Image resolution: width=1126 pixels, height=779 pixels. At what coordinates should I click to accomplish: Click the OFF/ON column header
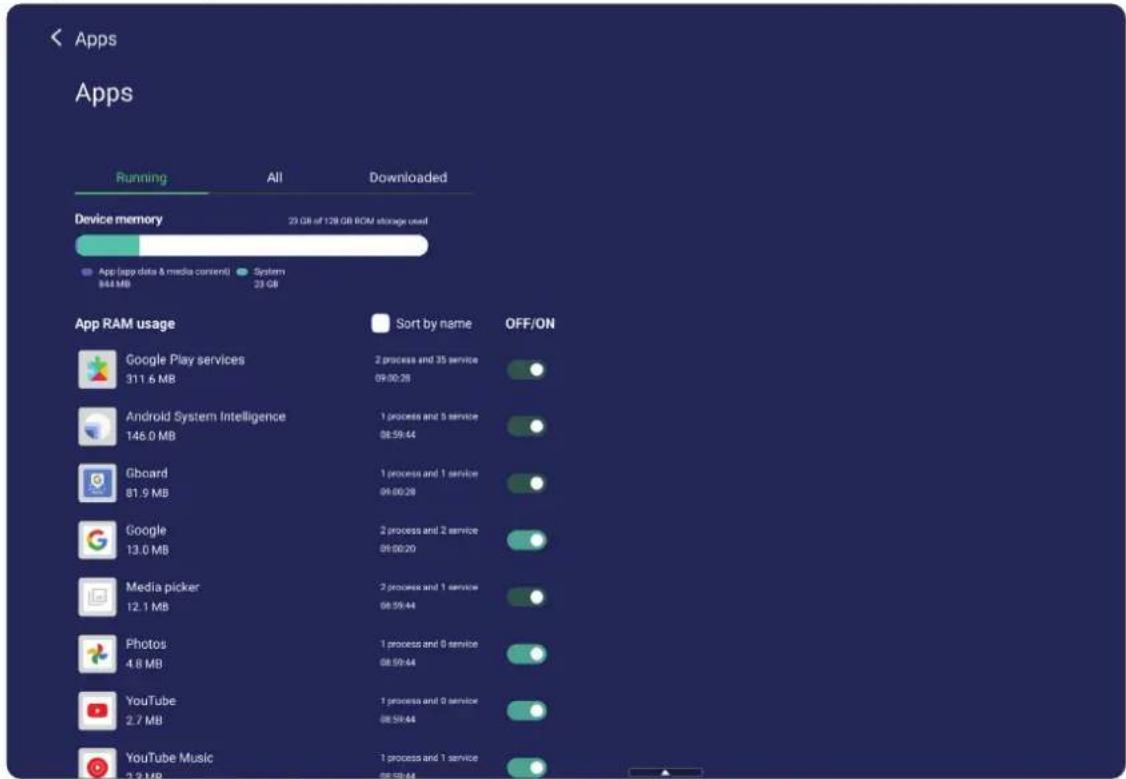point(530,324)
